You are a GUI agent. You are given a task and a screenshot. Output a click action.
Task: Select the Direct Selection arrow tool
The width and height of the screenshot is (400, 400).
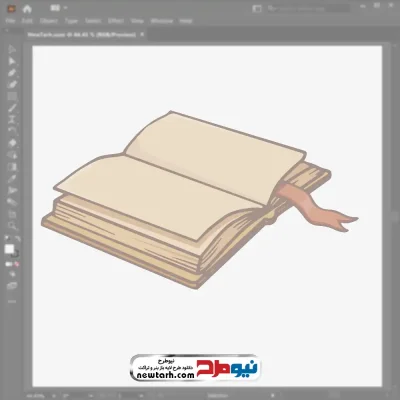pyautogui.click(x=12, y=61)
